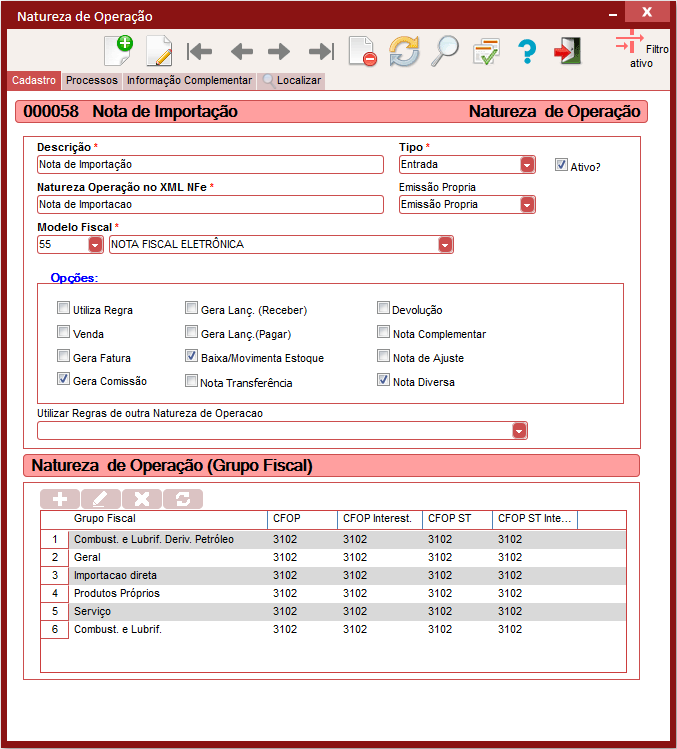Check the Nota Transferência option
677x749 pixels.
point(191,381)
